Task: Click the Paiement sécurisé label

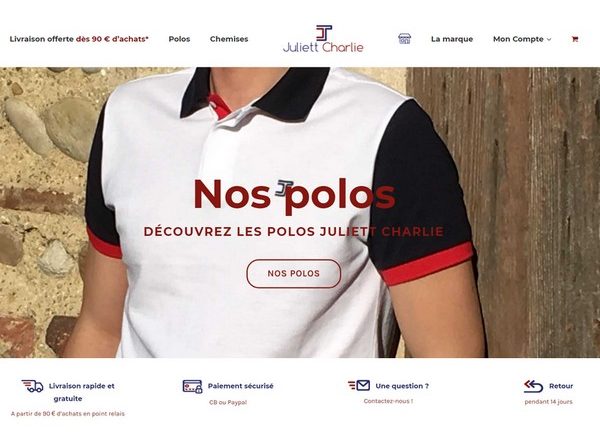Action: (241, 386)
